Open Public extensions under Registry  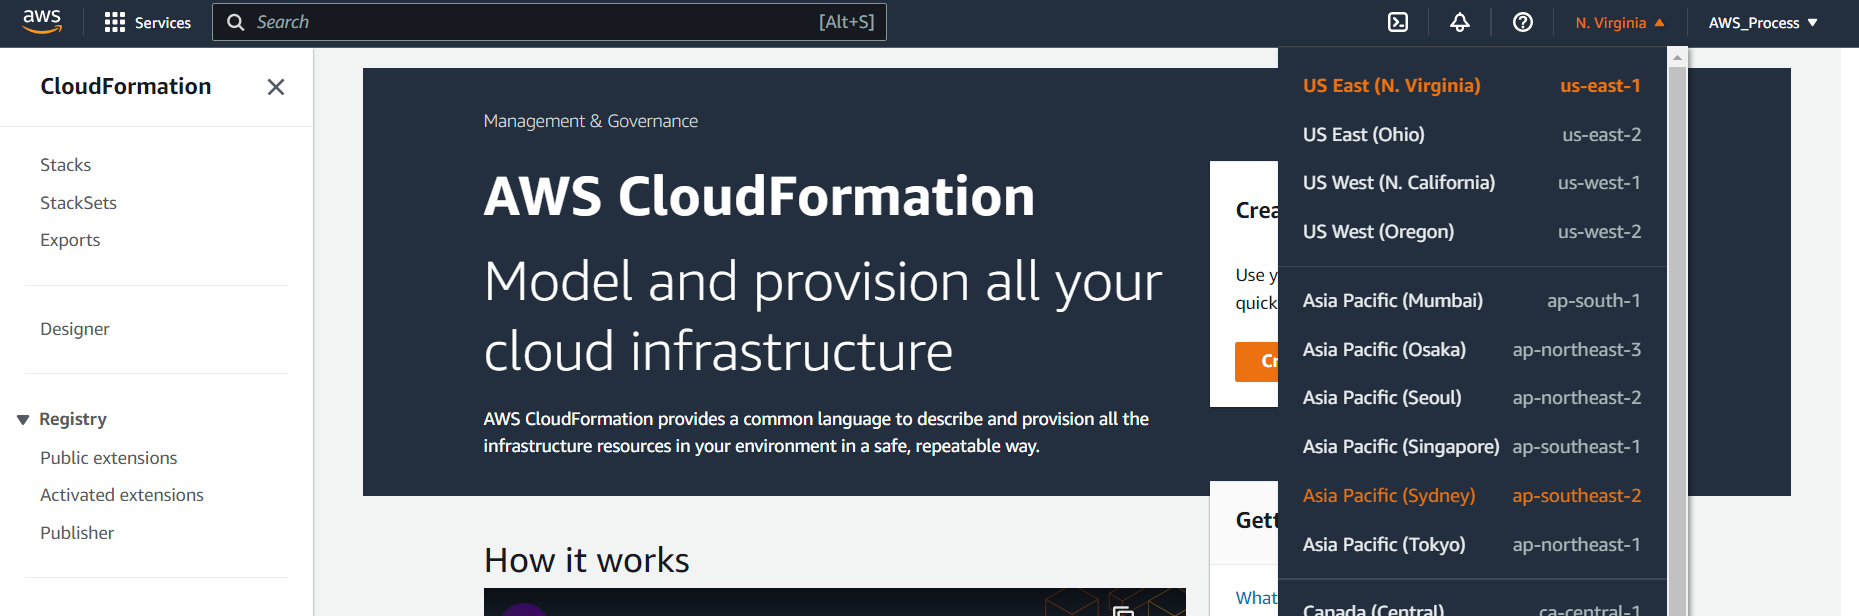click(108, 458)
